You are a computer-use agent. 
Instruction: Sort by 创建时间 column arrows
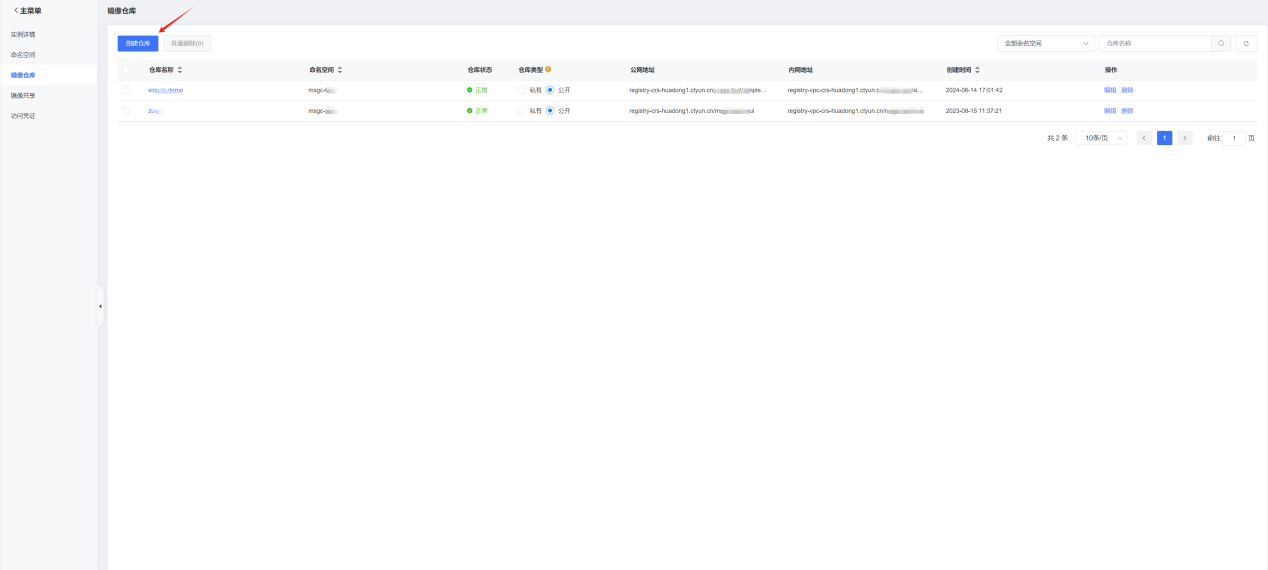coord(977,70)
